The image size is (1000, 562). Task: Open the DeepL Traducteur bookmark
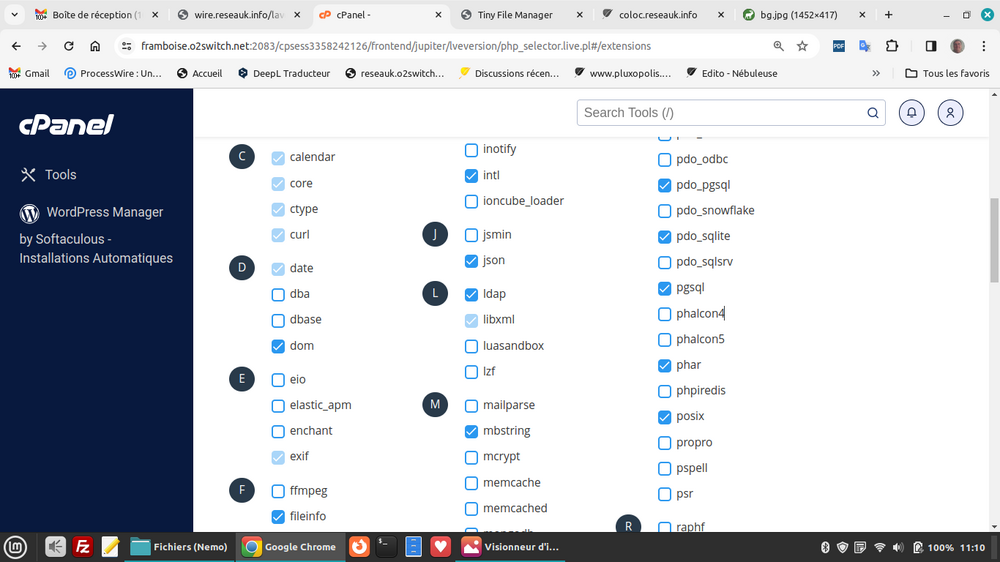coord(284,73)
